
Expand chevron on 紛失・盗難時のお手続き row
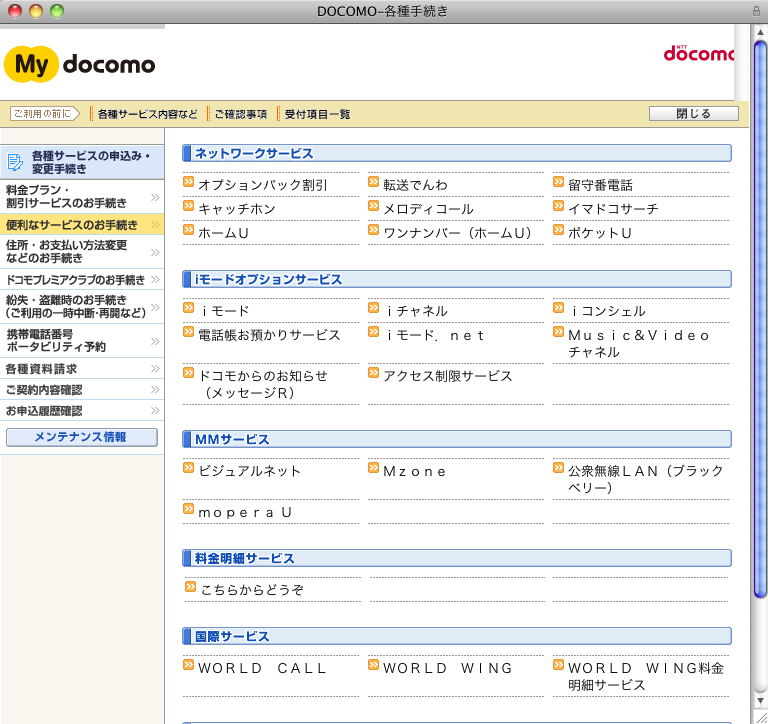coord(155,307)
